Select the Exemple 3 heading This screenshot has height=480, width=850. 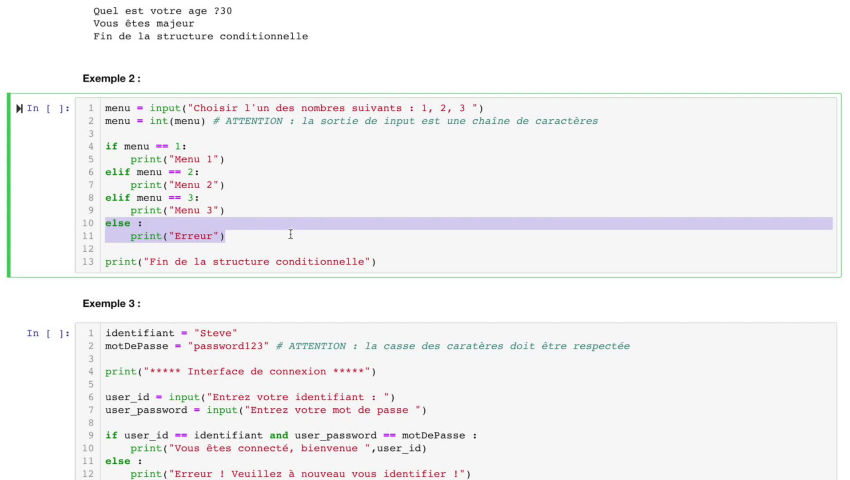point(111,303)
